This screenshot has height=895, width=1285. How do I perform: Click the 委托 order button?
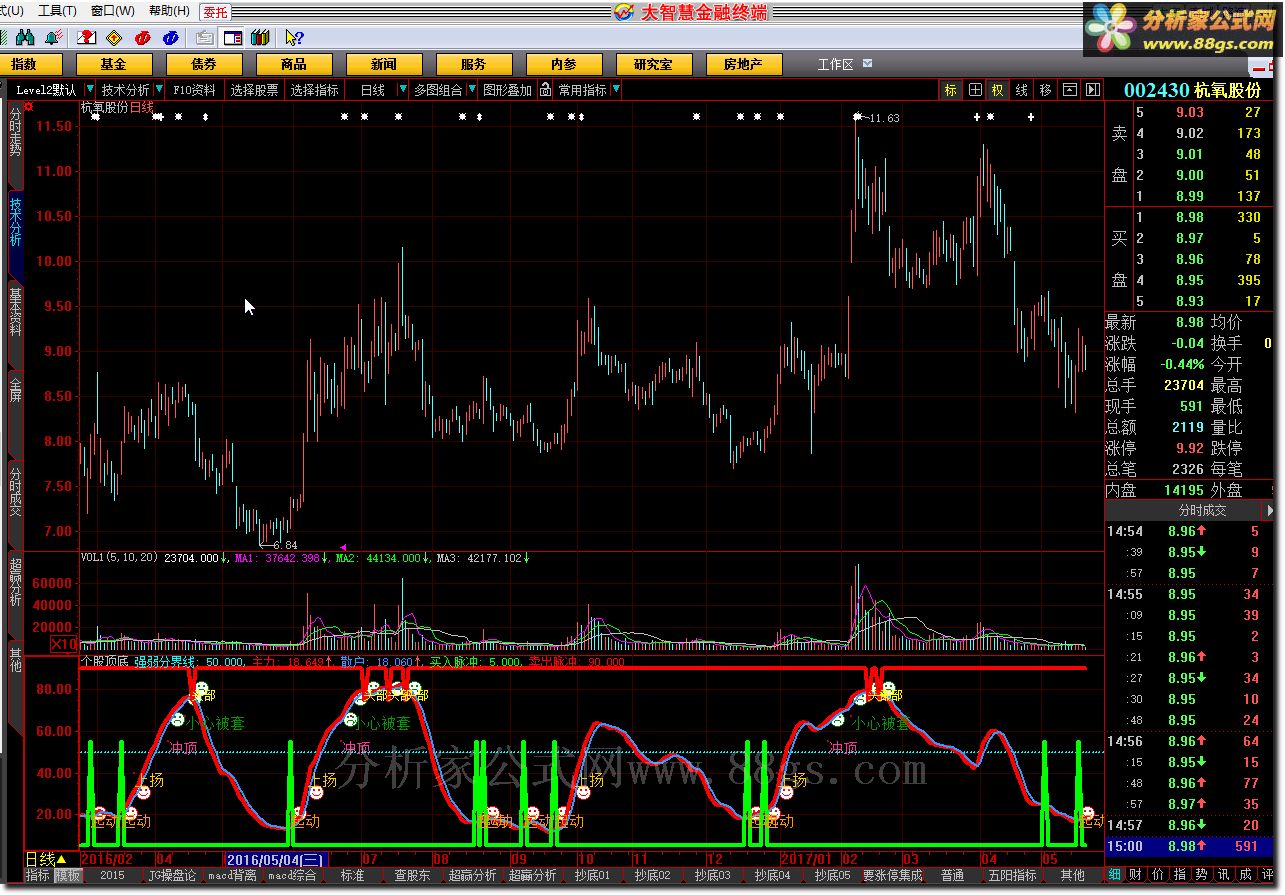pyautogui.click(x=215, y=12)
